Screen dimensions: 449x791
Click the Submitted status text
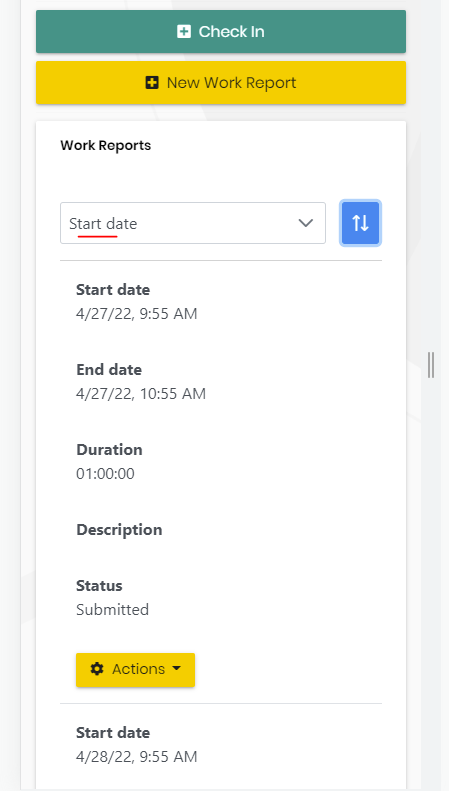tap(113, 609)
